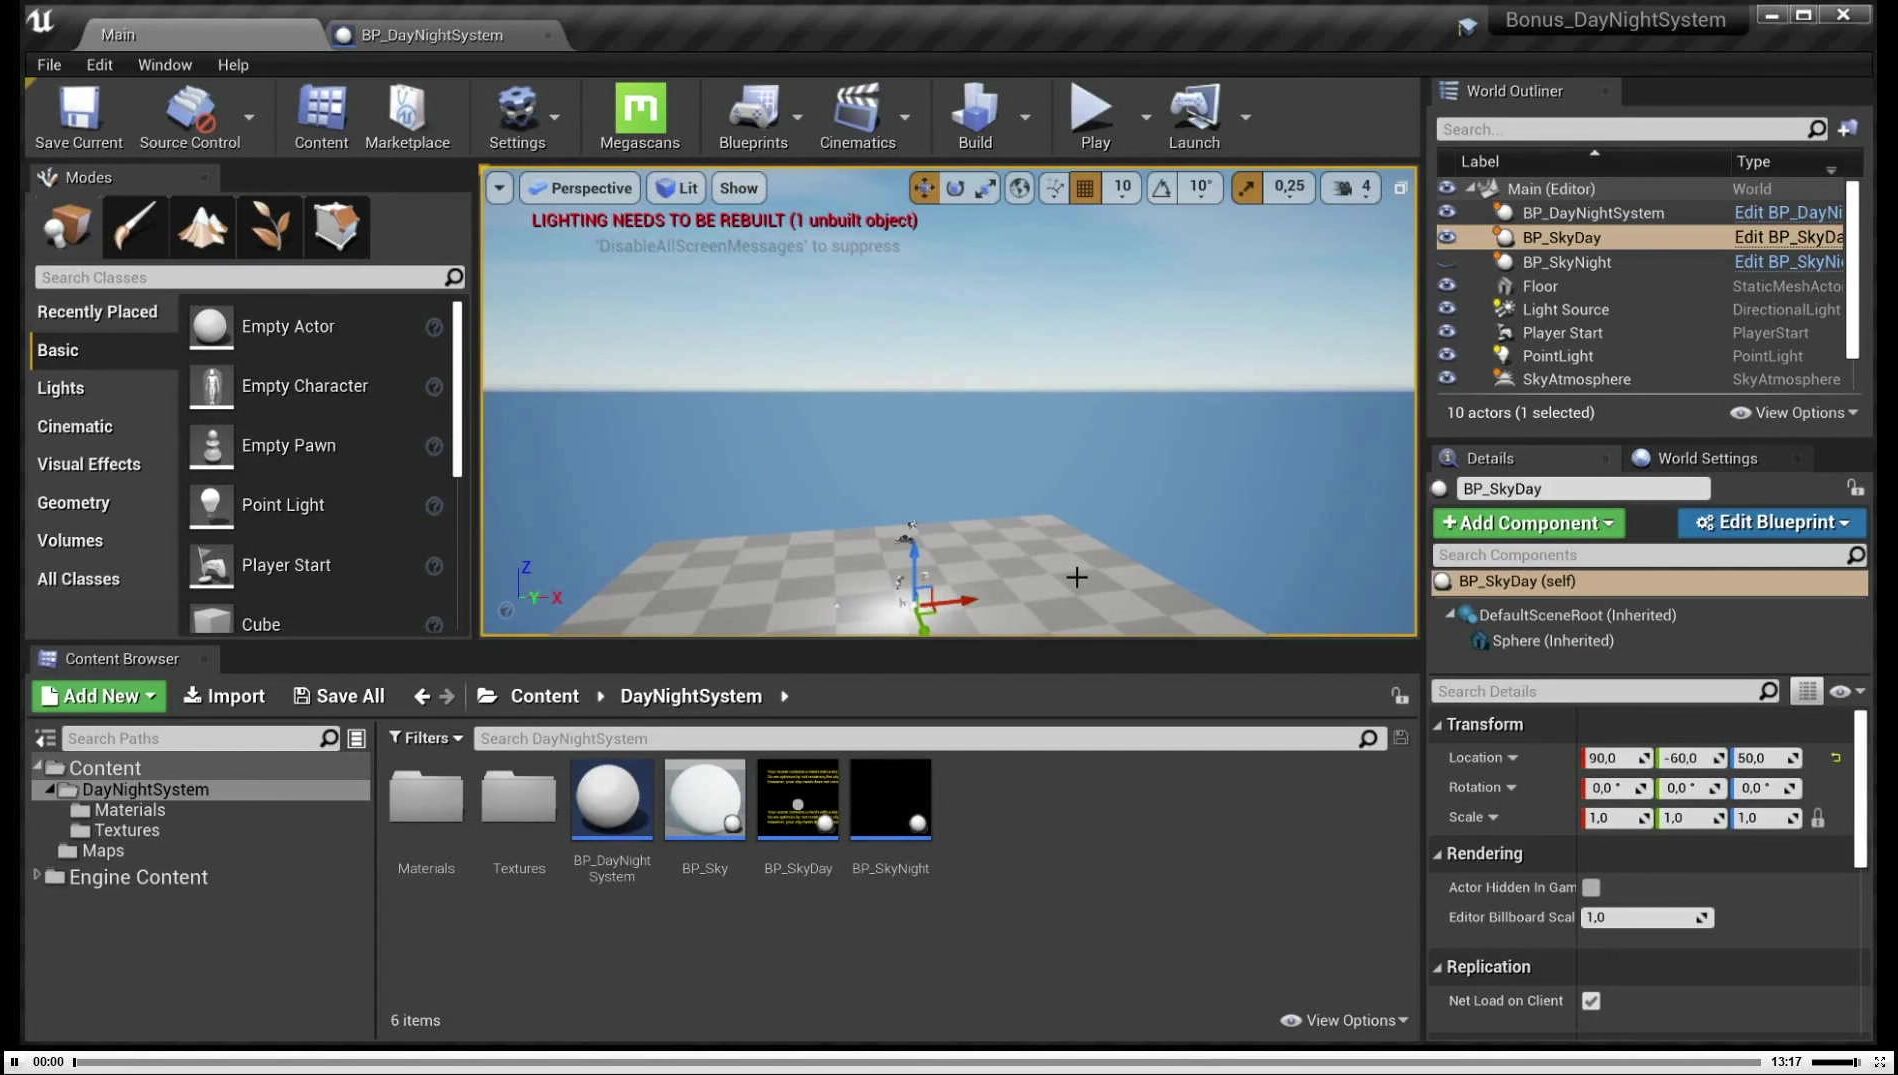Check Actor Hidden In Game checkbox
This screenshot has width=1898, height=1075.
[x=1591, y=887]
